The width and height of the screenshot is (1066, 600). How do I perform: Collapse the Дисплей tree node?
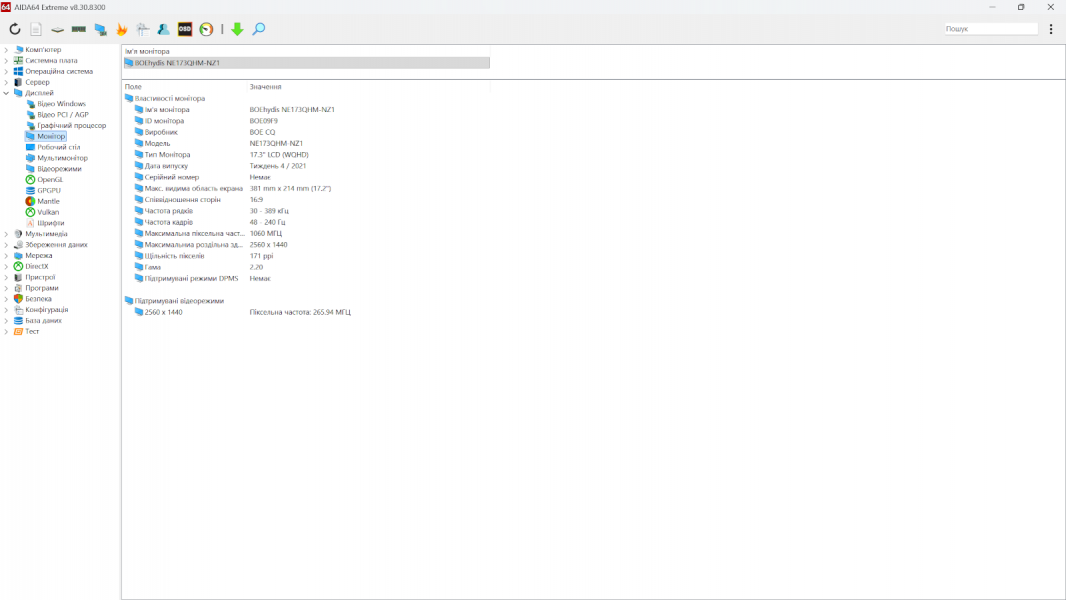click(x=6, y=93)
